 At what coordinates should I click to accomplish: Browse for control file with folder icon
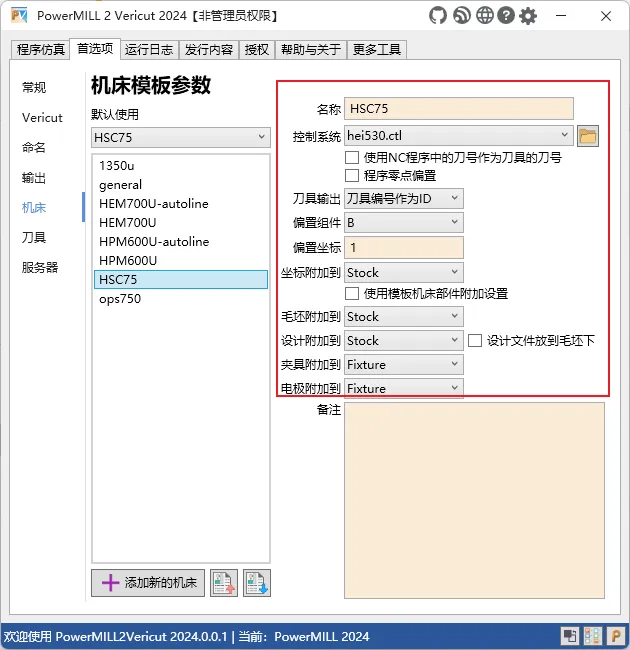point(588,136)
